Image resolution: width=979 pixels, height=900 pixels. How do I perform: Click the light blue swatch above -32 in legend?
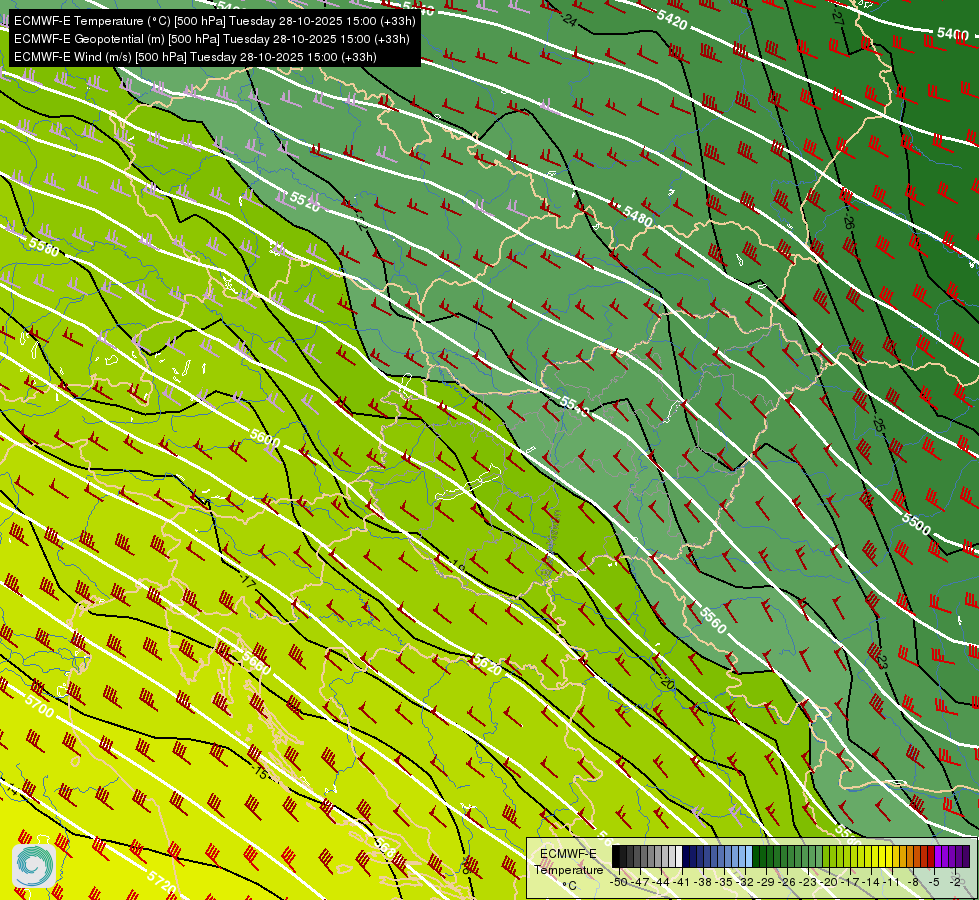(x=748, y=856)
